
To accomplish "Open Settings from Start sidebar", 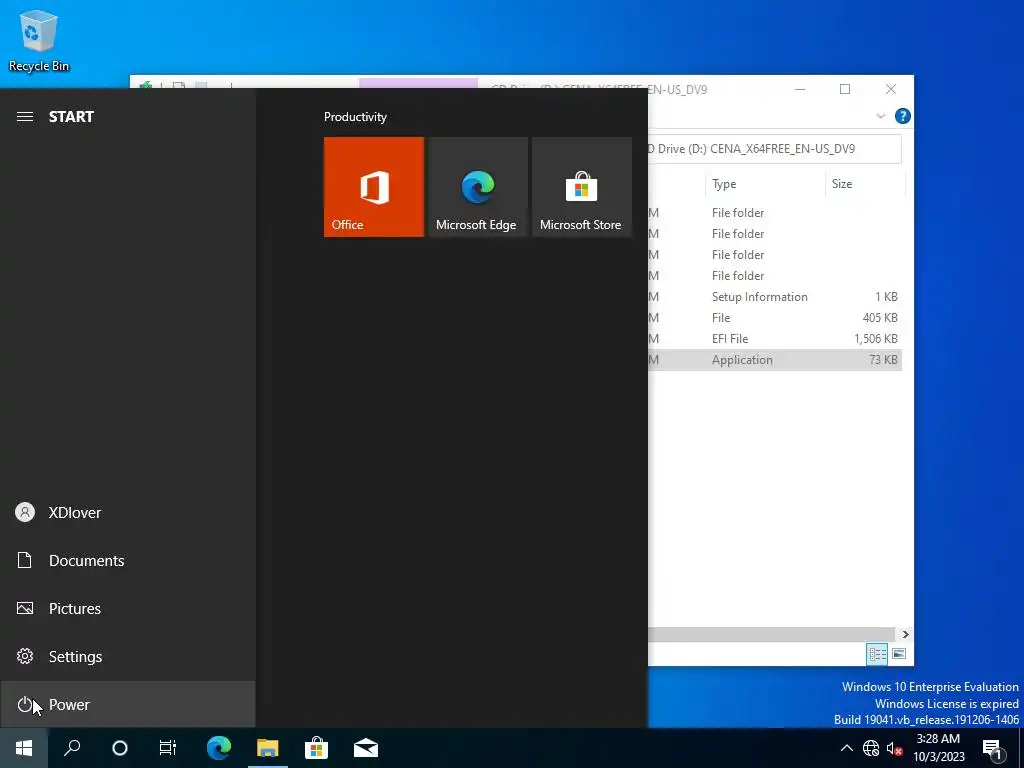I will pos(127,656).
